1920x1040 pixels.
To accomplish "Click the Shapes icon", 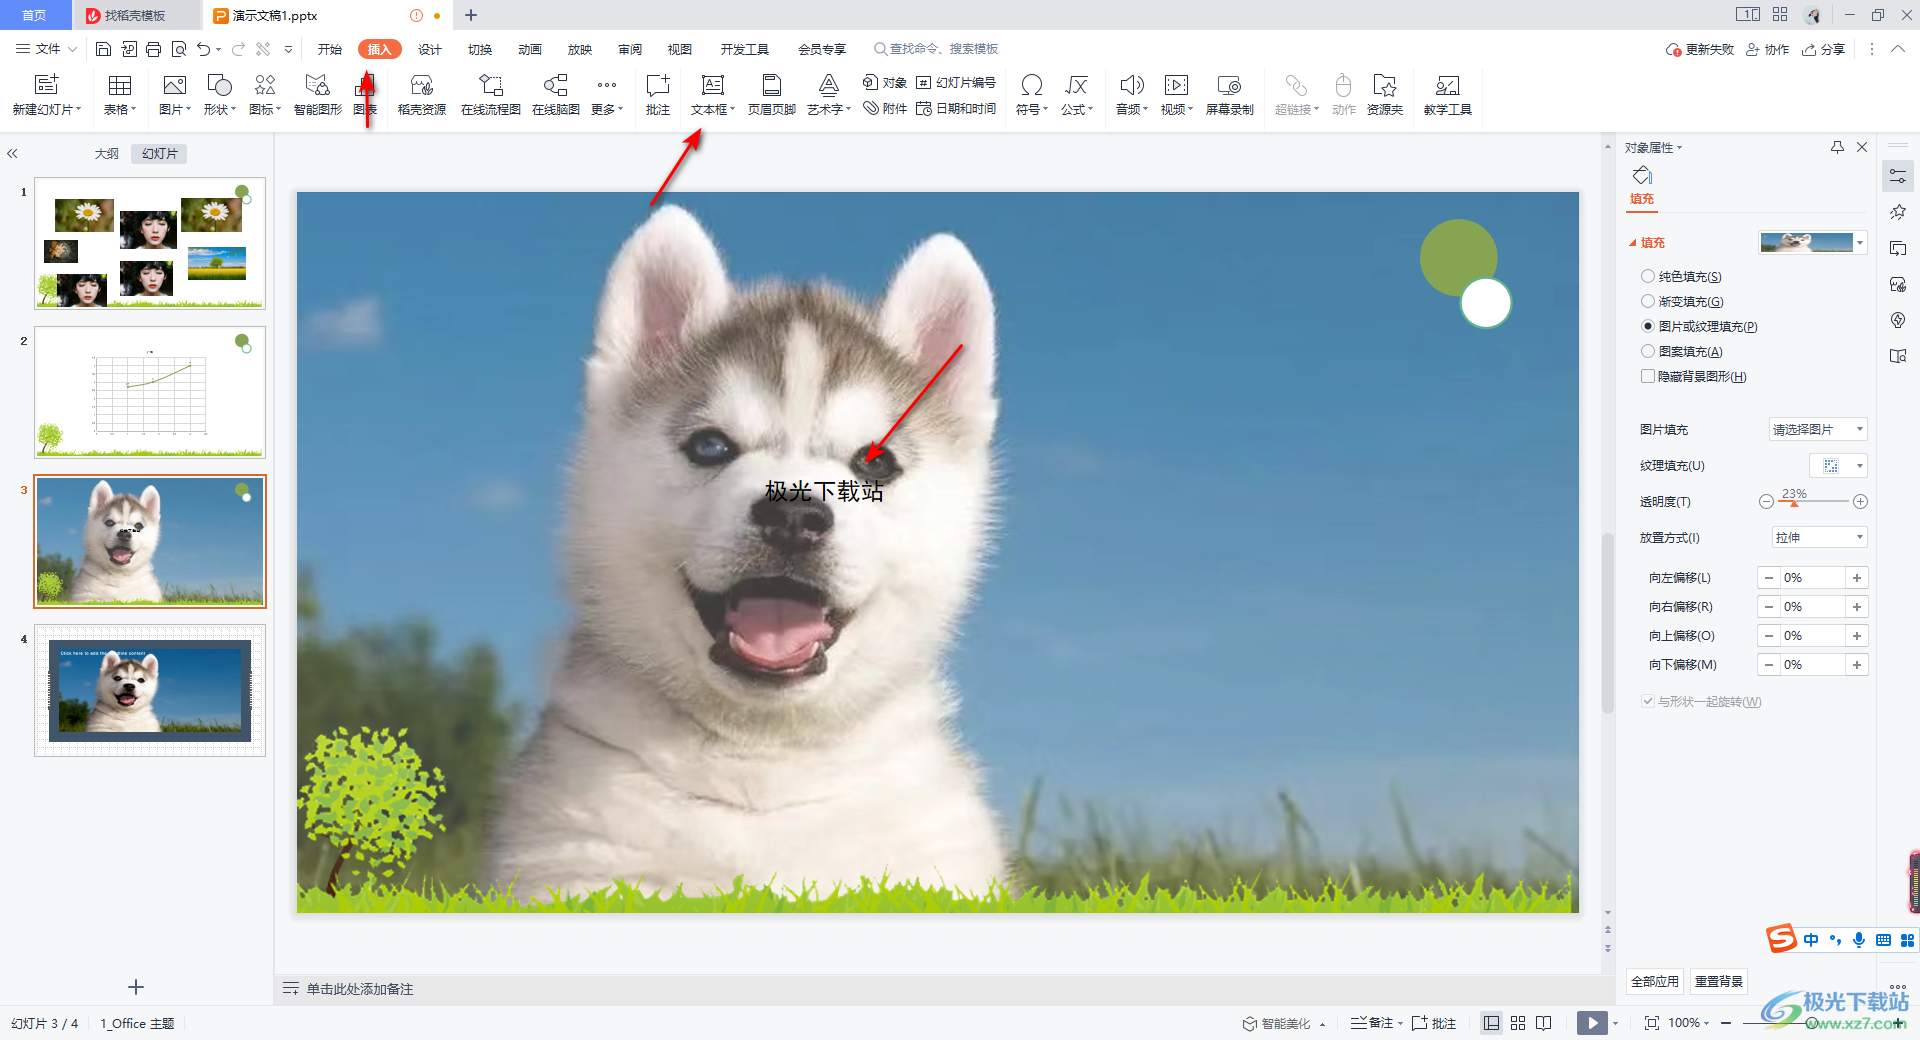I will (x=219, y=86).
